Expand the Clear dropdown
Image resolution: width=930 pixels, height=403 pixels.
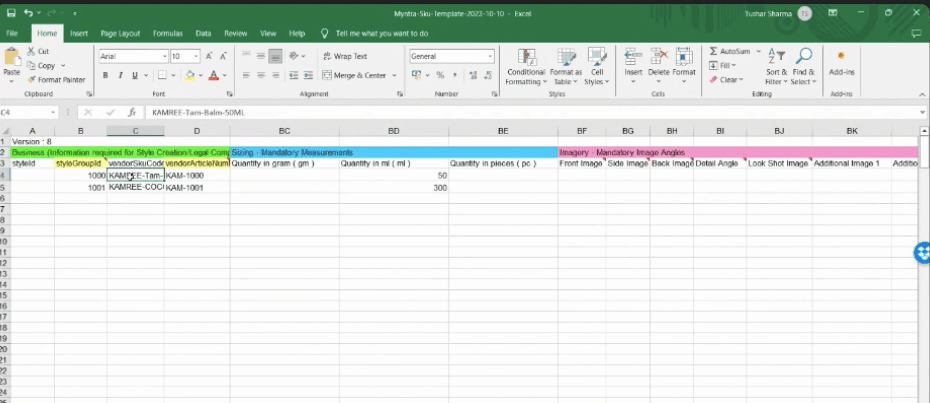[x=740, y=80]
